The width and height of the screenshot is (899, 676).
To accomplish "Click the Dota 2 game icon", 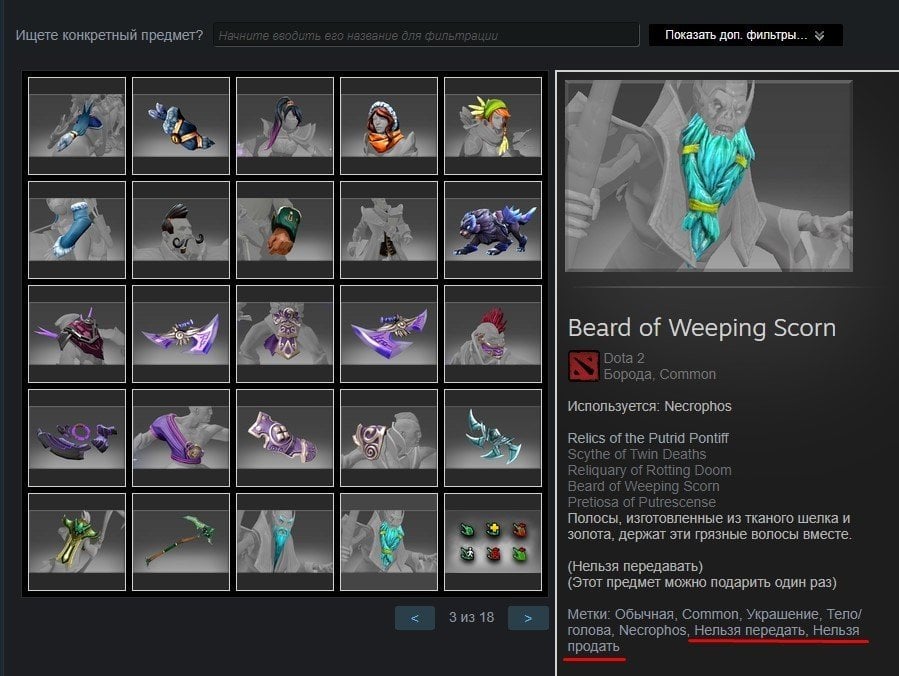I will point(583,366).
